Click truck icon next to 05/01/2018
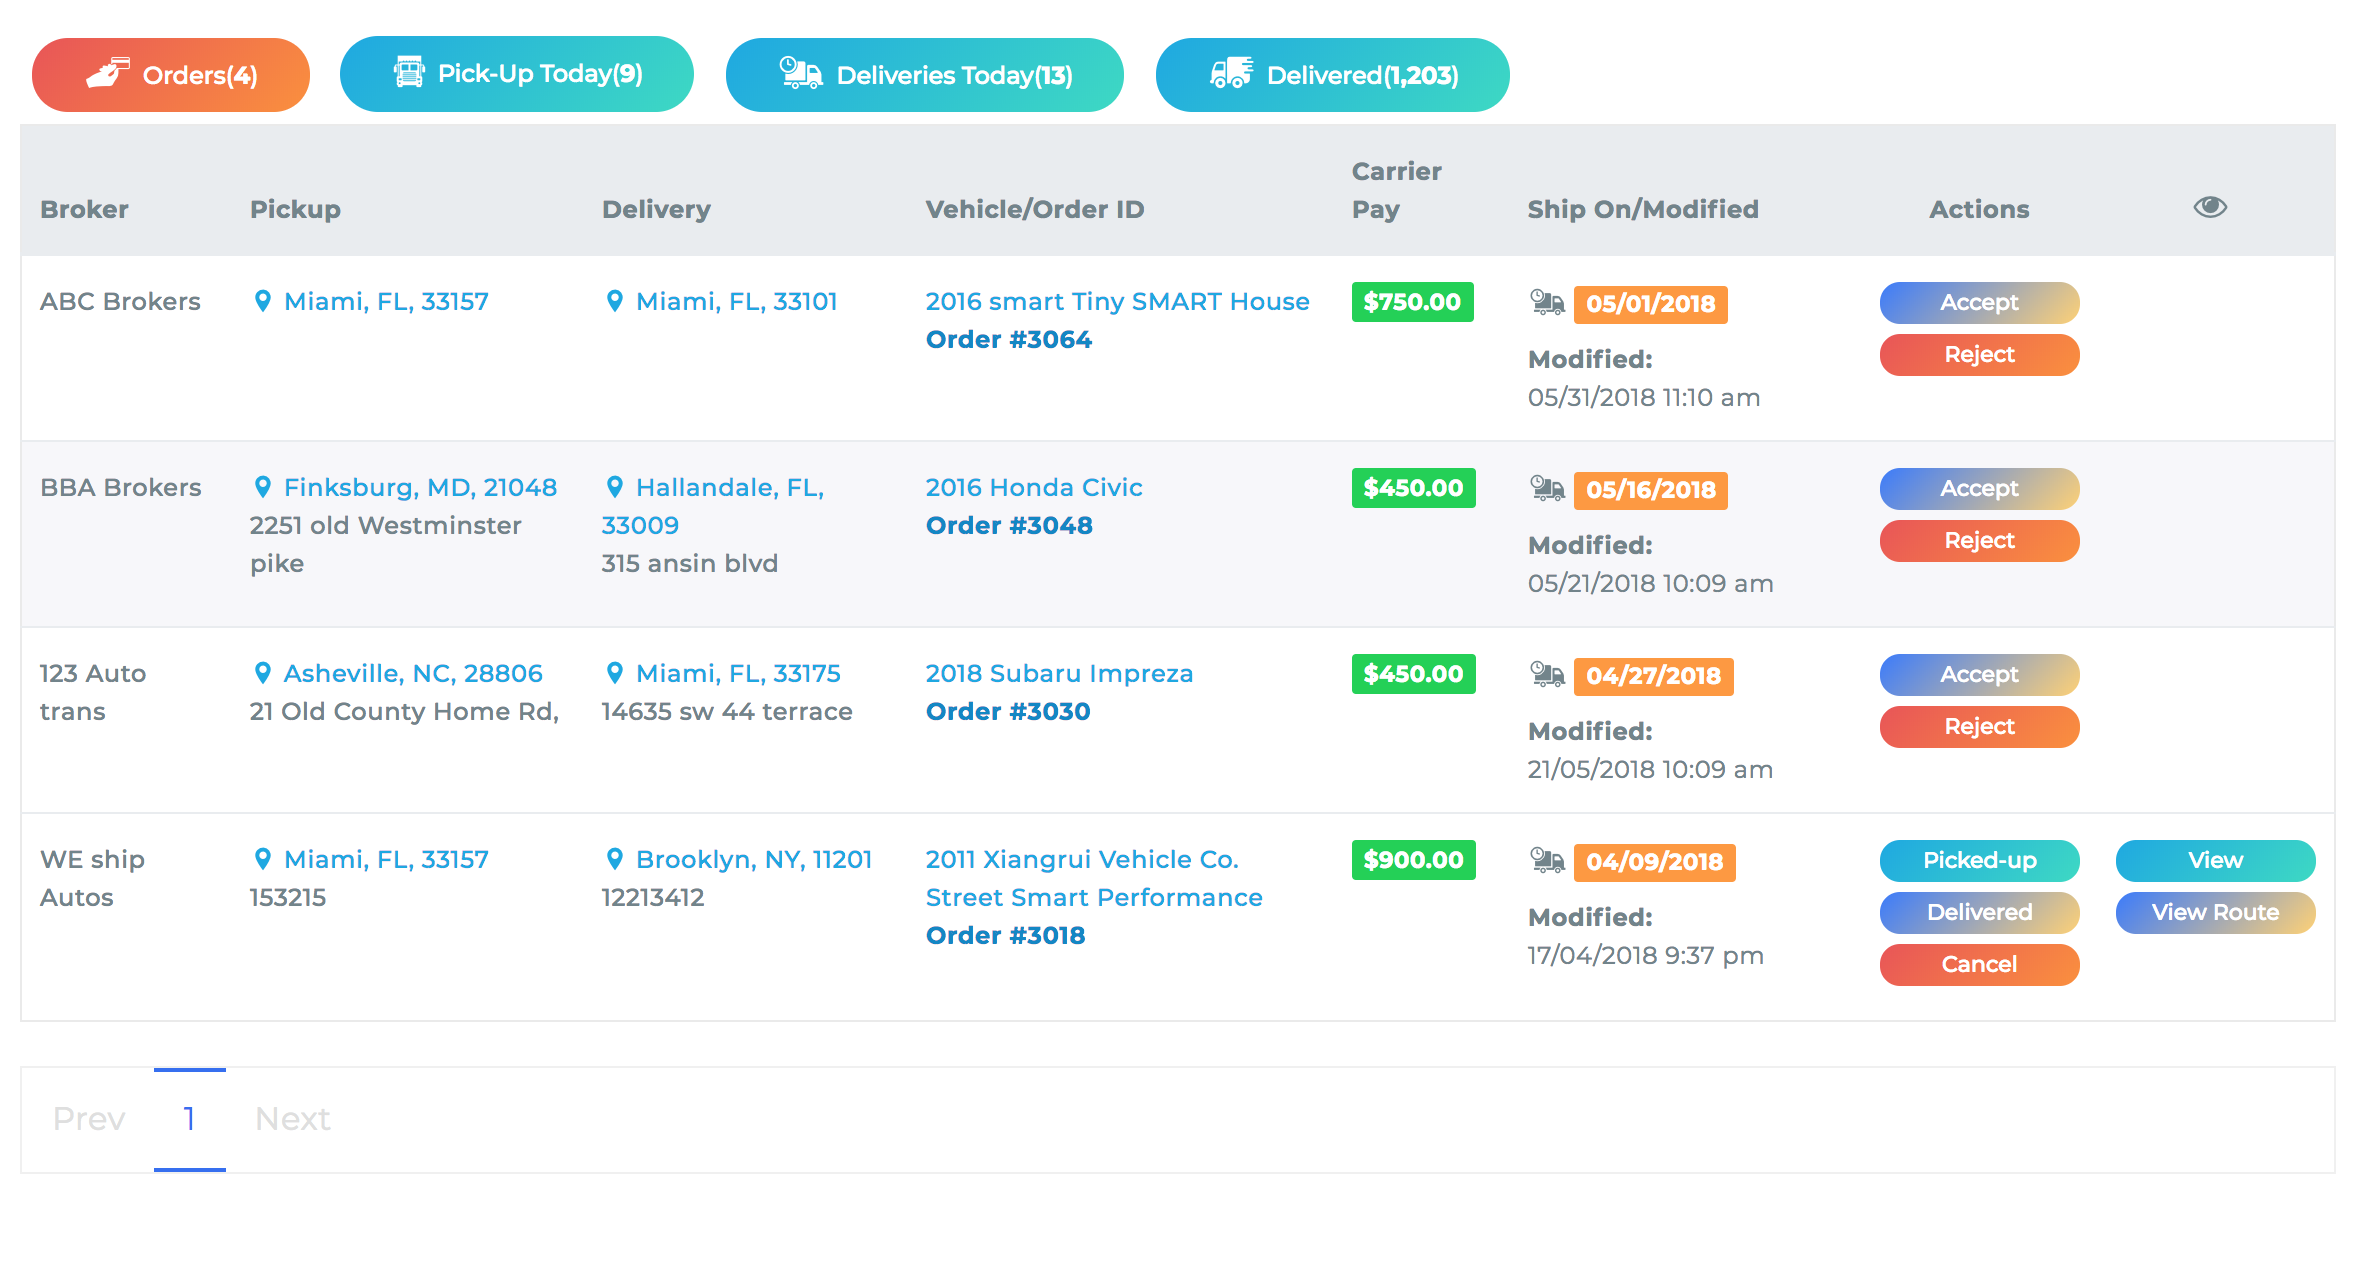The image size is (2368, 1270). click(x=1547, y=302)
